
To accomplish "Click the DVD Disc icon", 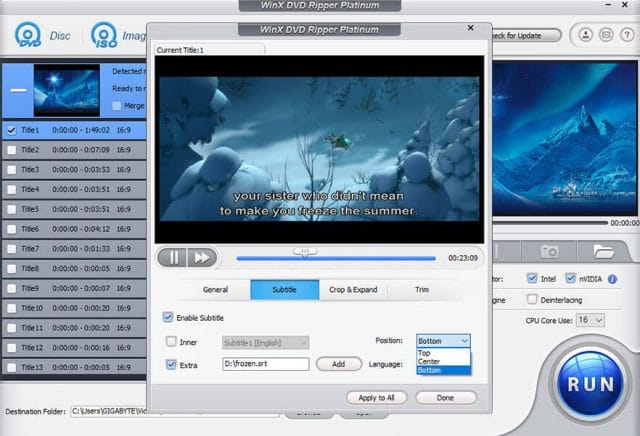I will (27, 36).
